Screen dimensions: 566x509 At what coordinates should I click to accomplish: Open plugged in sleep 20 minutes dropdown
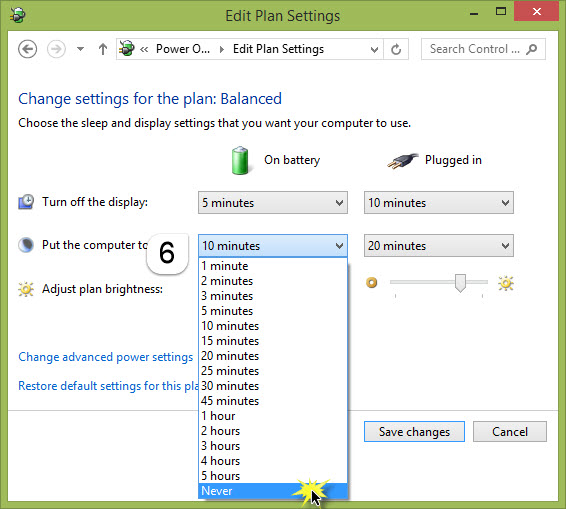click(439, 246)
